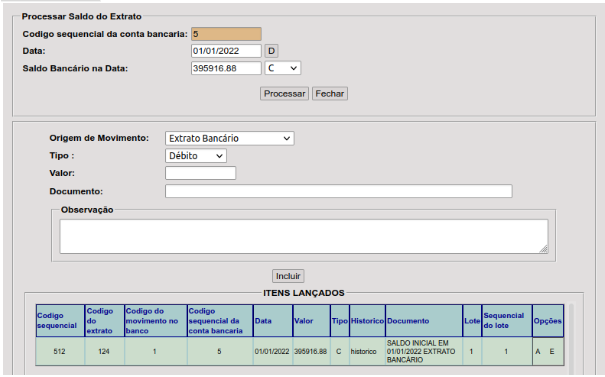
Task: Click the Valor column header
Action: click(x=311, y=321)
